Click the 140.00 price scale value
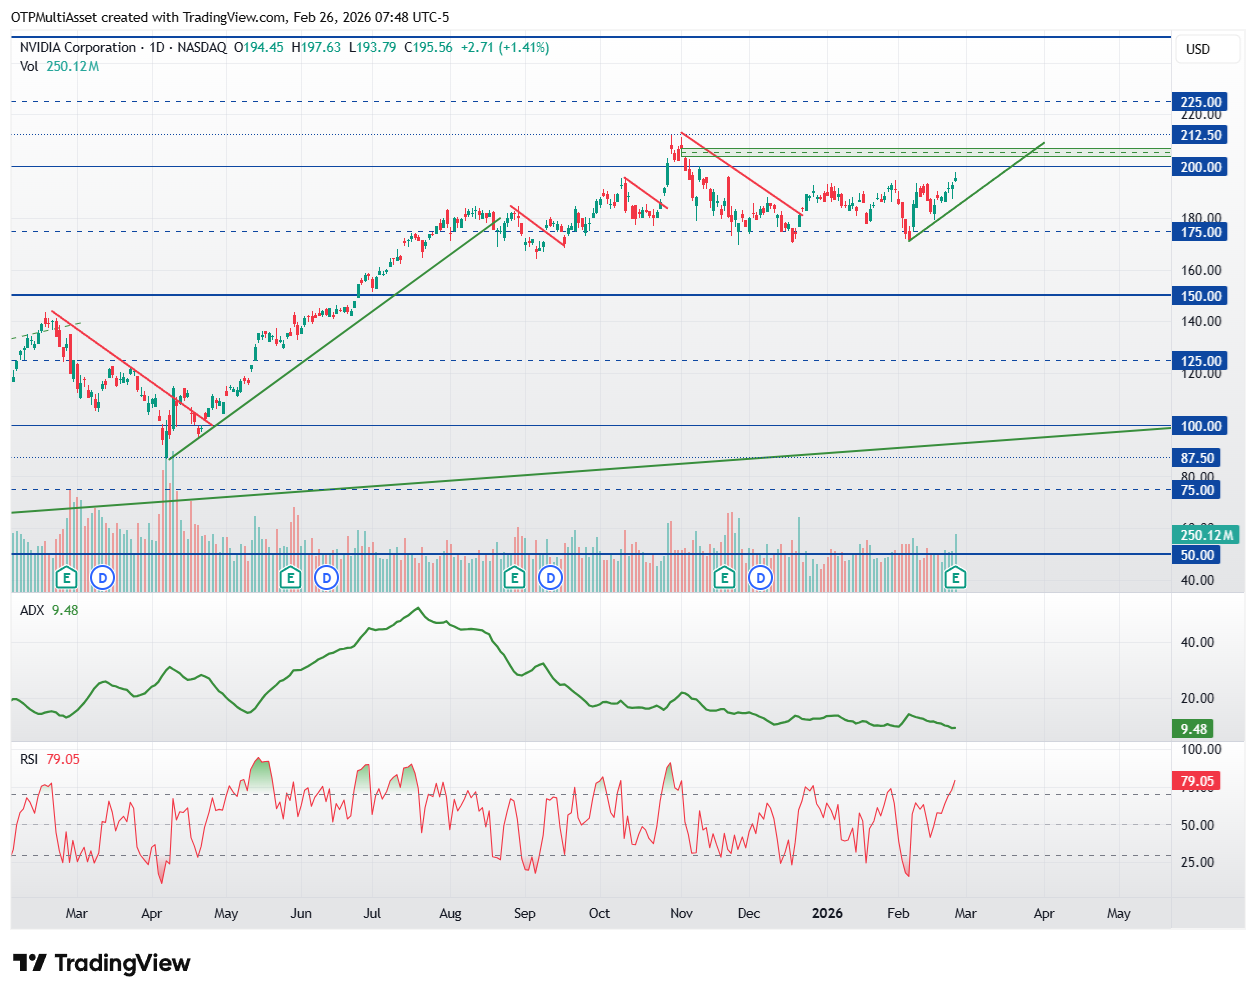The width and height of the screenshot is (1256, 997). click(1200, 321)
